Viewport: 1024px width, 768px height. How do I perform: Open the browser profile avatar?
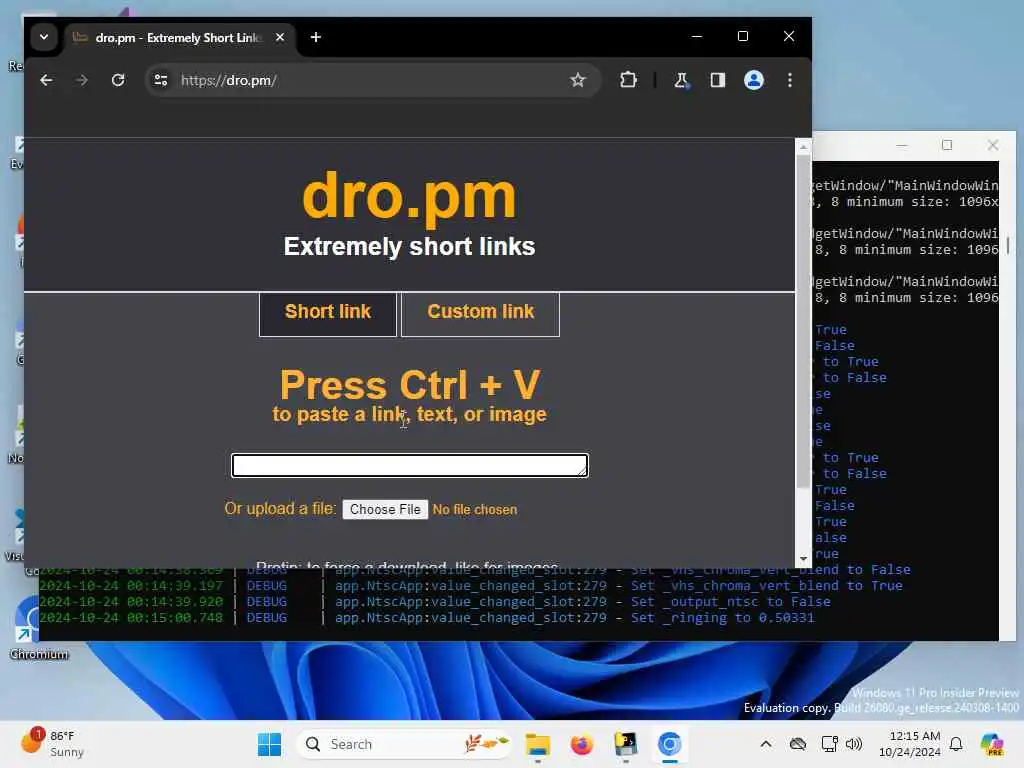[754, 80]
